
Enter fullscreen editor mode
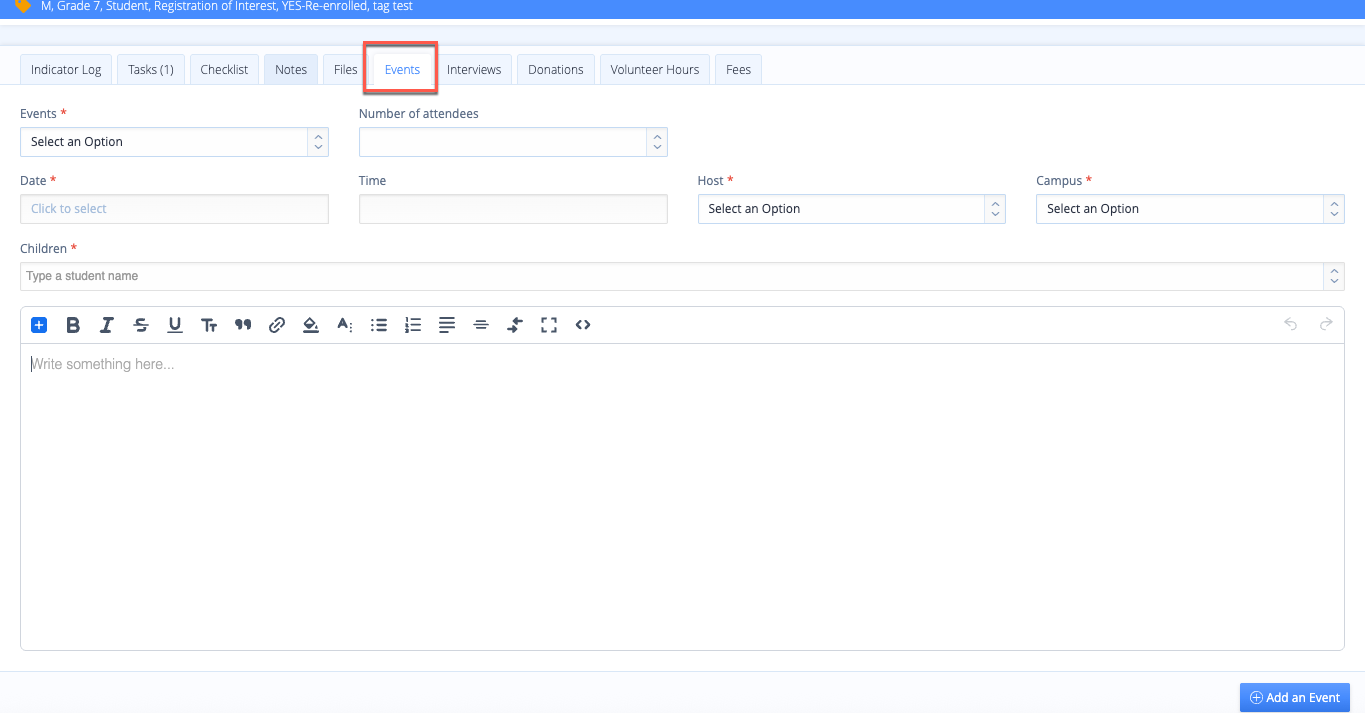click(549, 325)
